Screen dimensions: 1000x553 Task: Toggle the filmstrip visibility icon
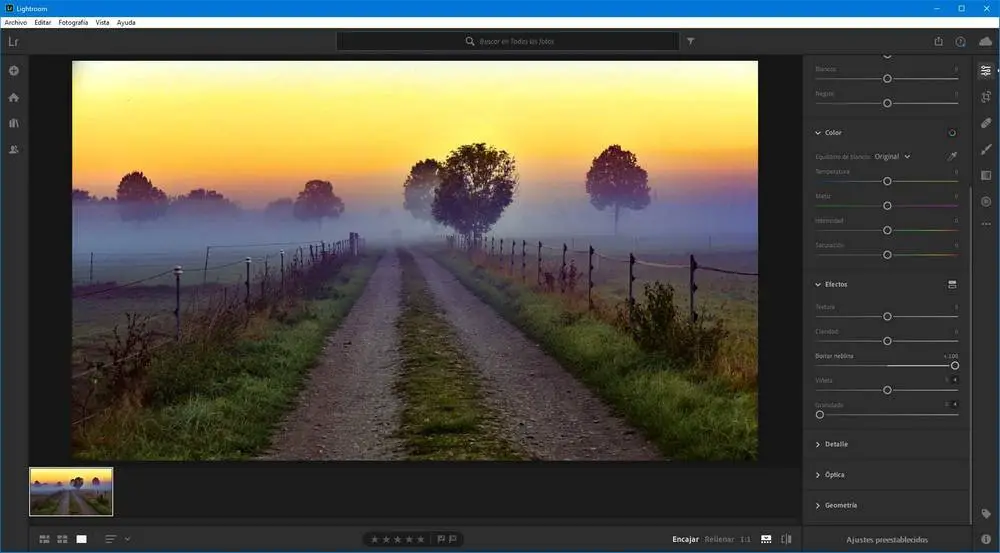(766, 539)
